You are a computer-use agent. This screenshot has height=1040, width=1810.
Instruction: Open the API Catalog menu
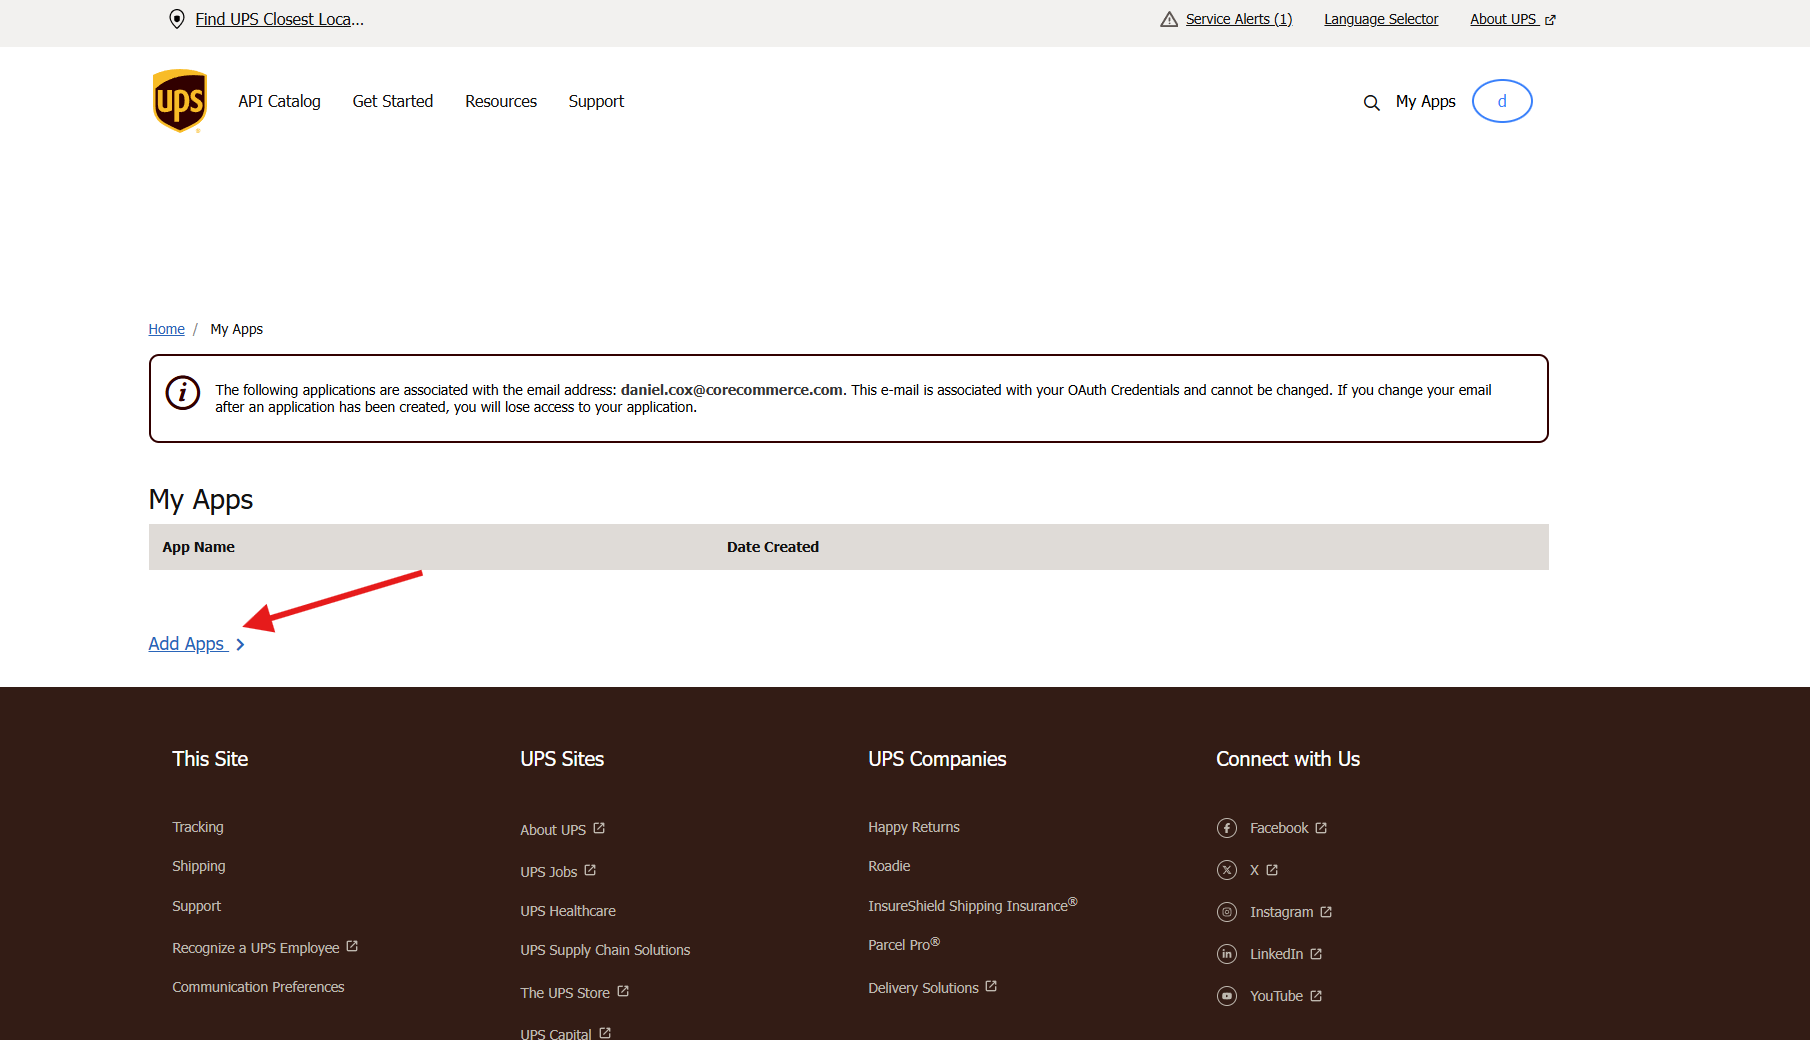[x=279, y=101]
